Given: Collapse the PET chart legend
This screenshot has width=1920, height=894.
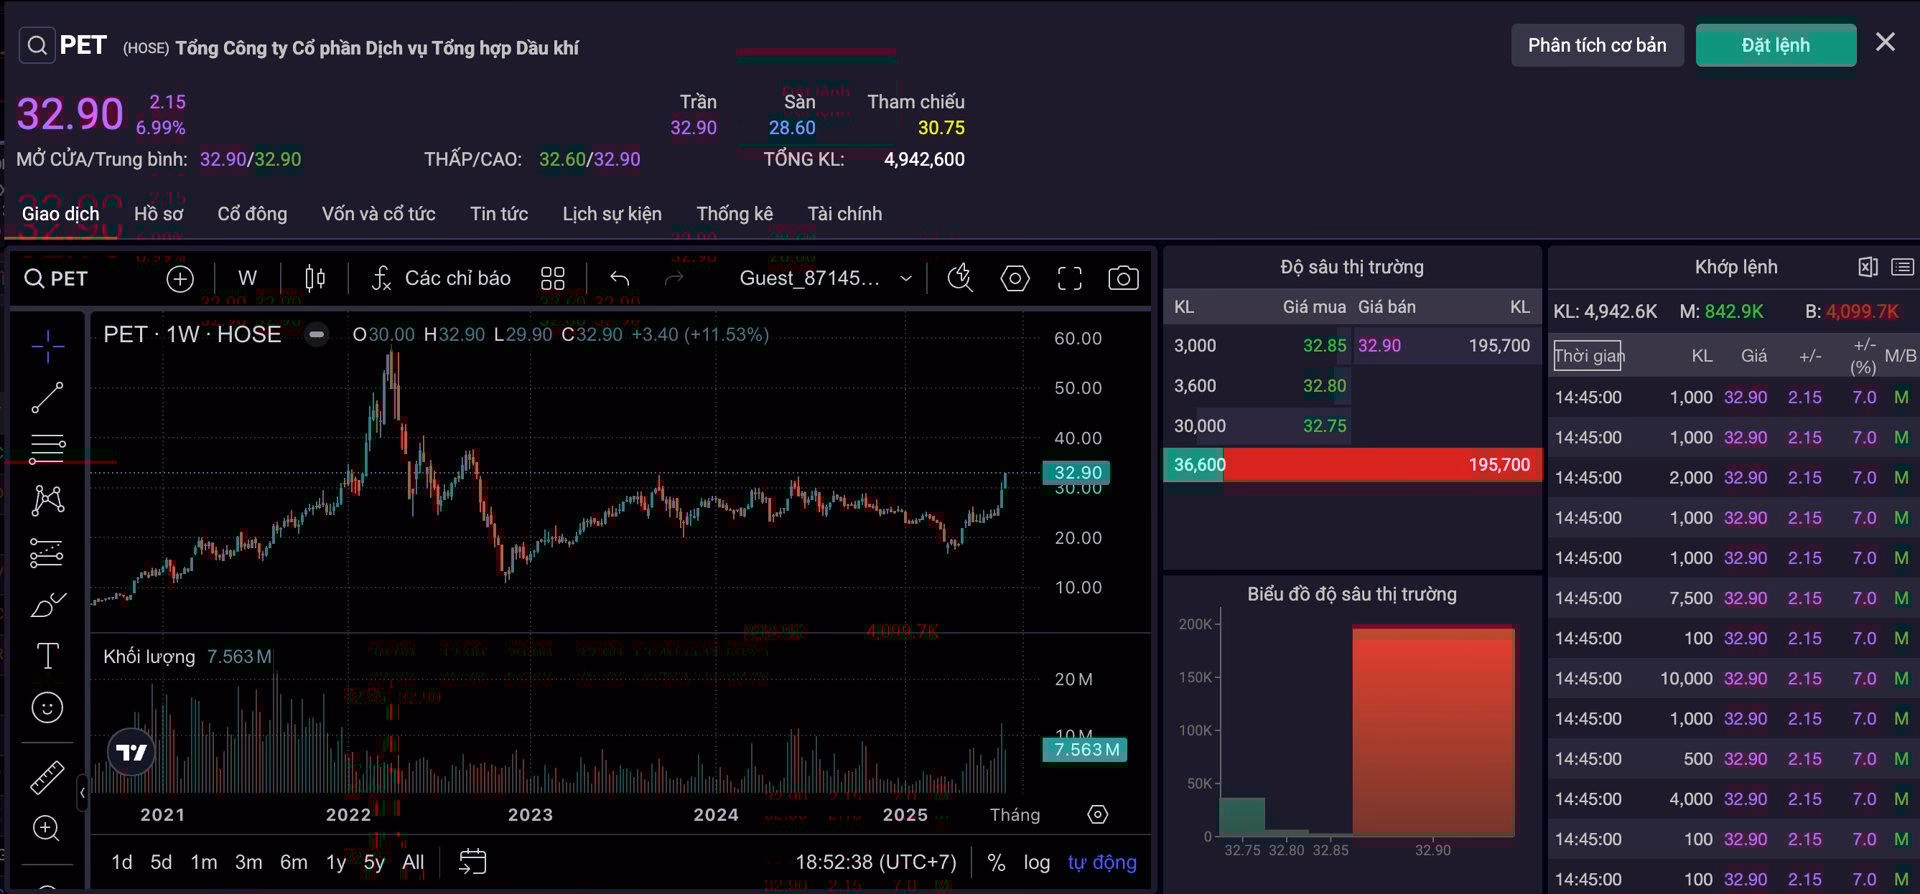Looking at the screenshot, I should pyautogui.click(x=317, y=335).
